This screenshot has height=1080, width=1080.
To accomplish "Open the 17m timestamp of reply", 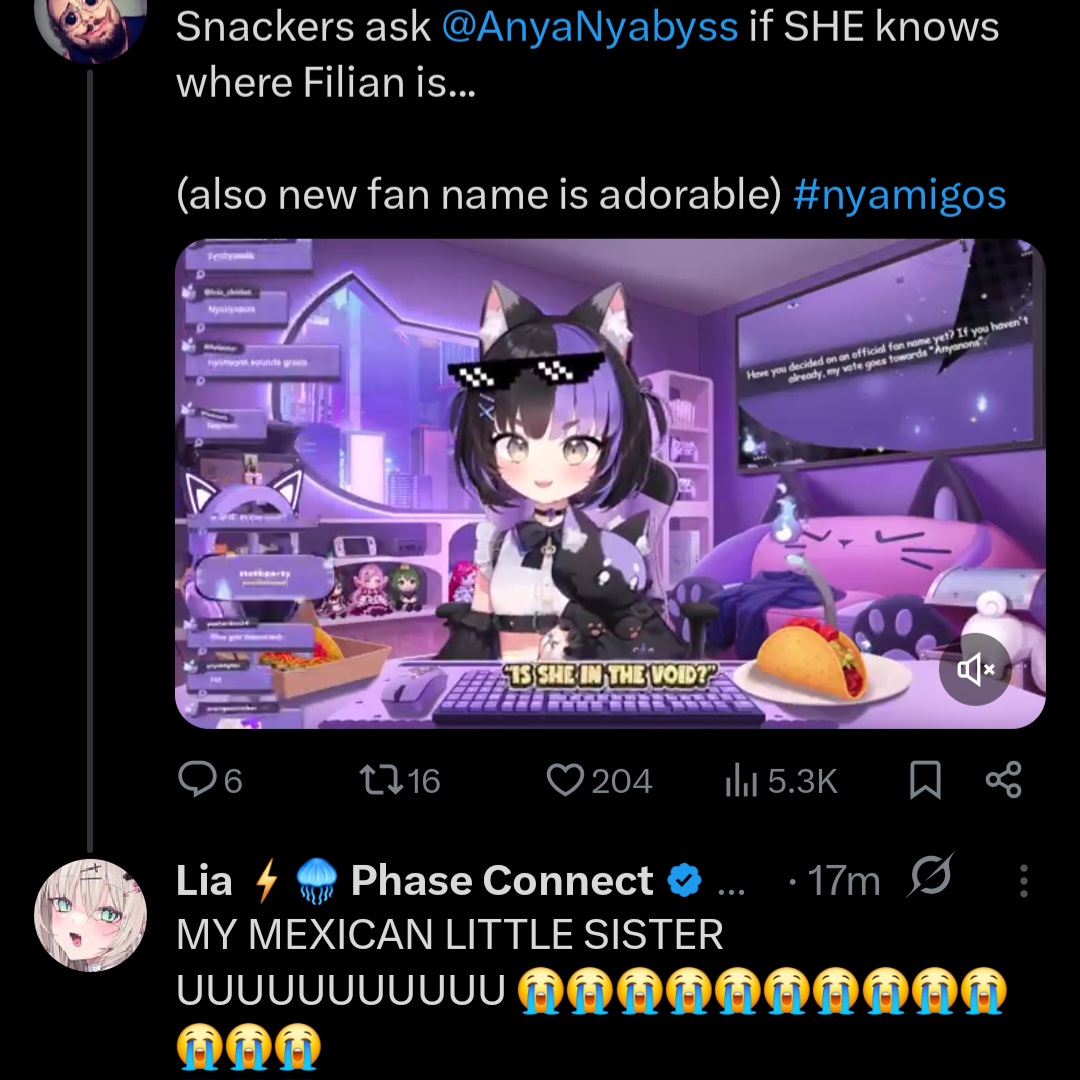I will (843, 881).
